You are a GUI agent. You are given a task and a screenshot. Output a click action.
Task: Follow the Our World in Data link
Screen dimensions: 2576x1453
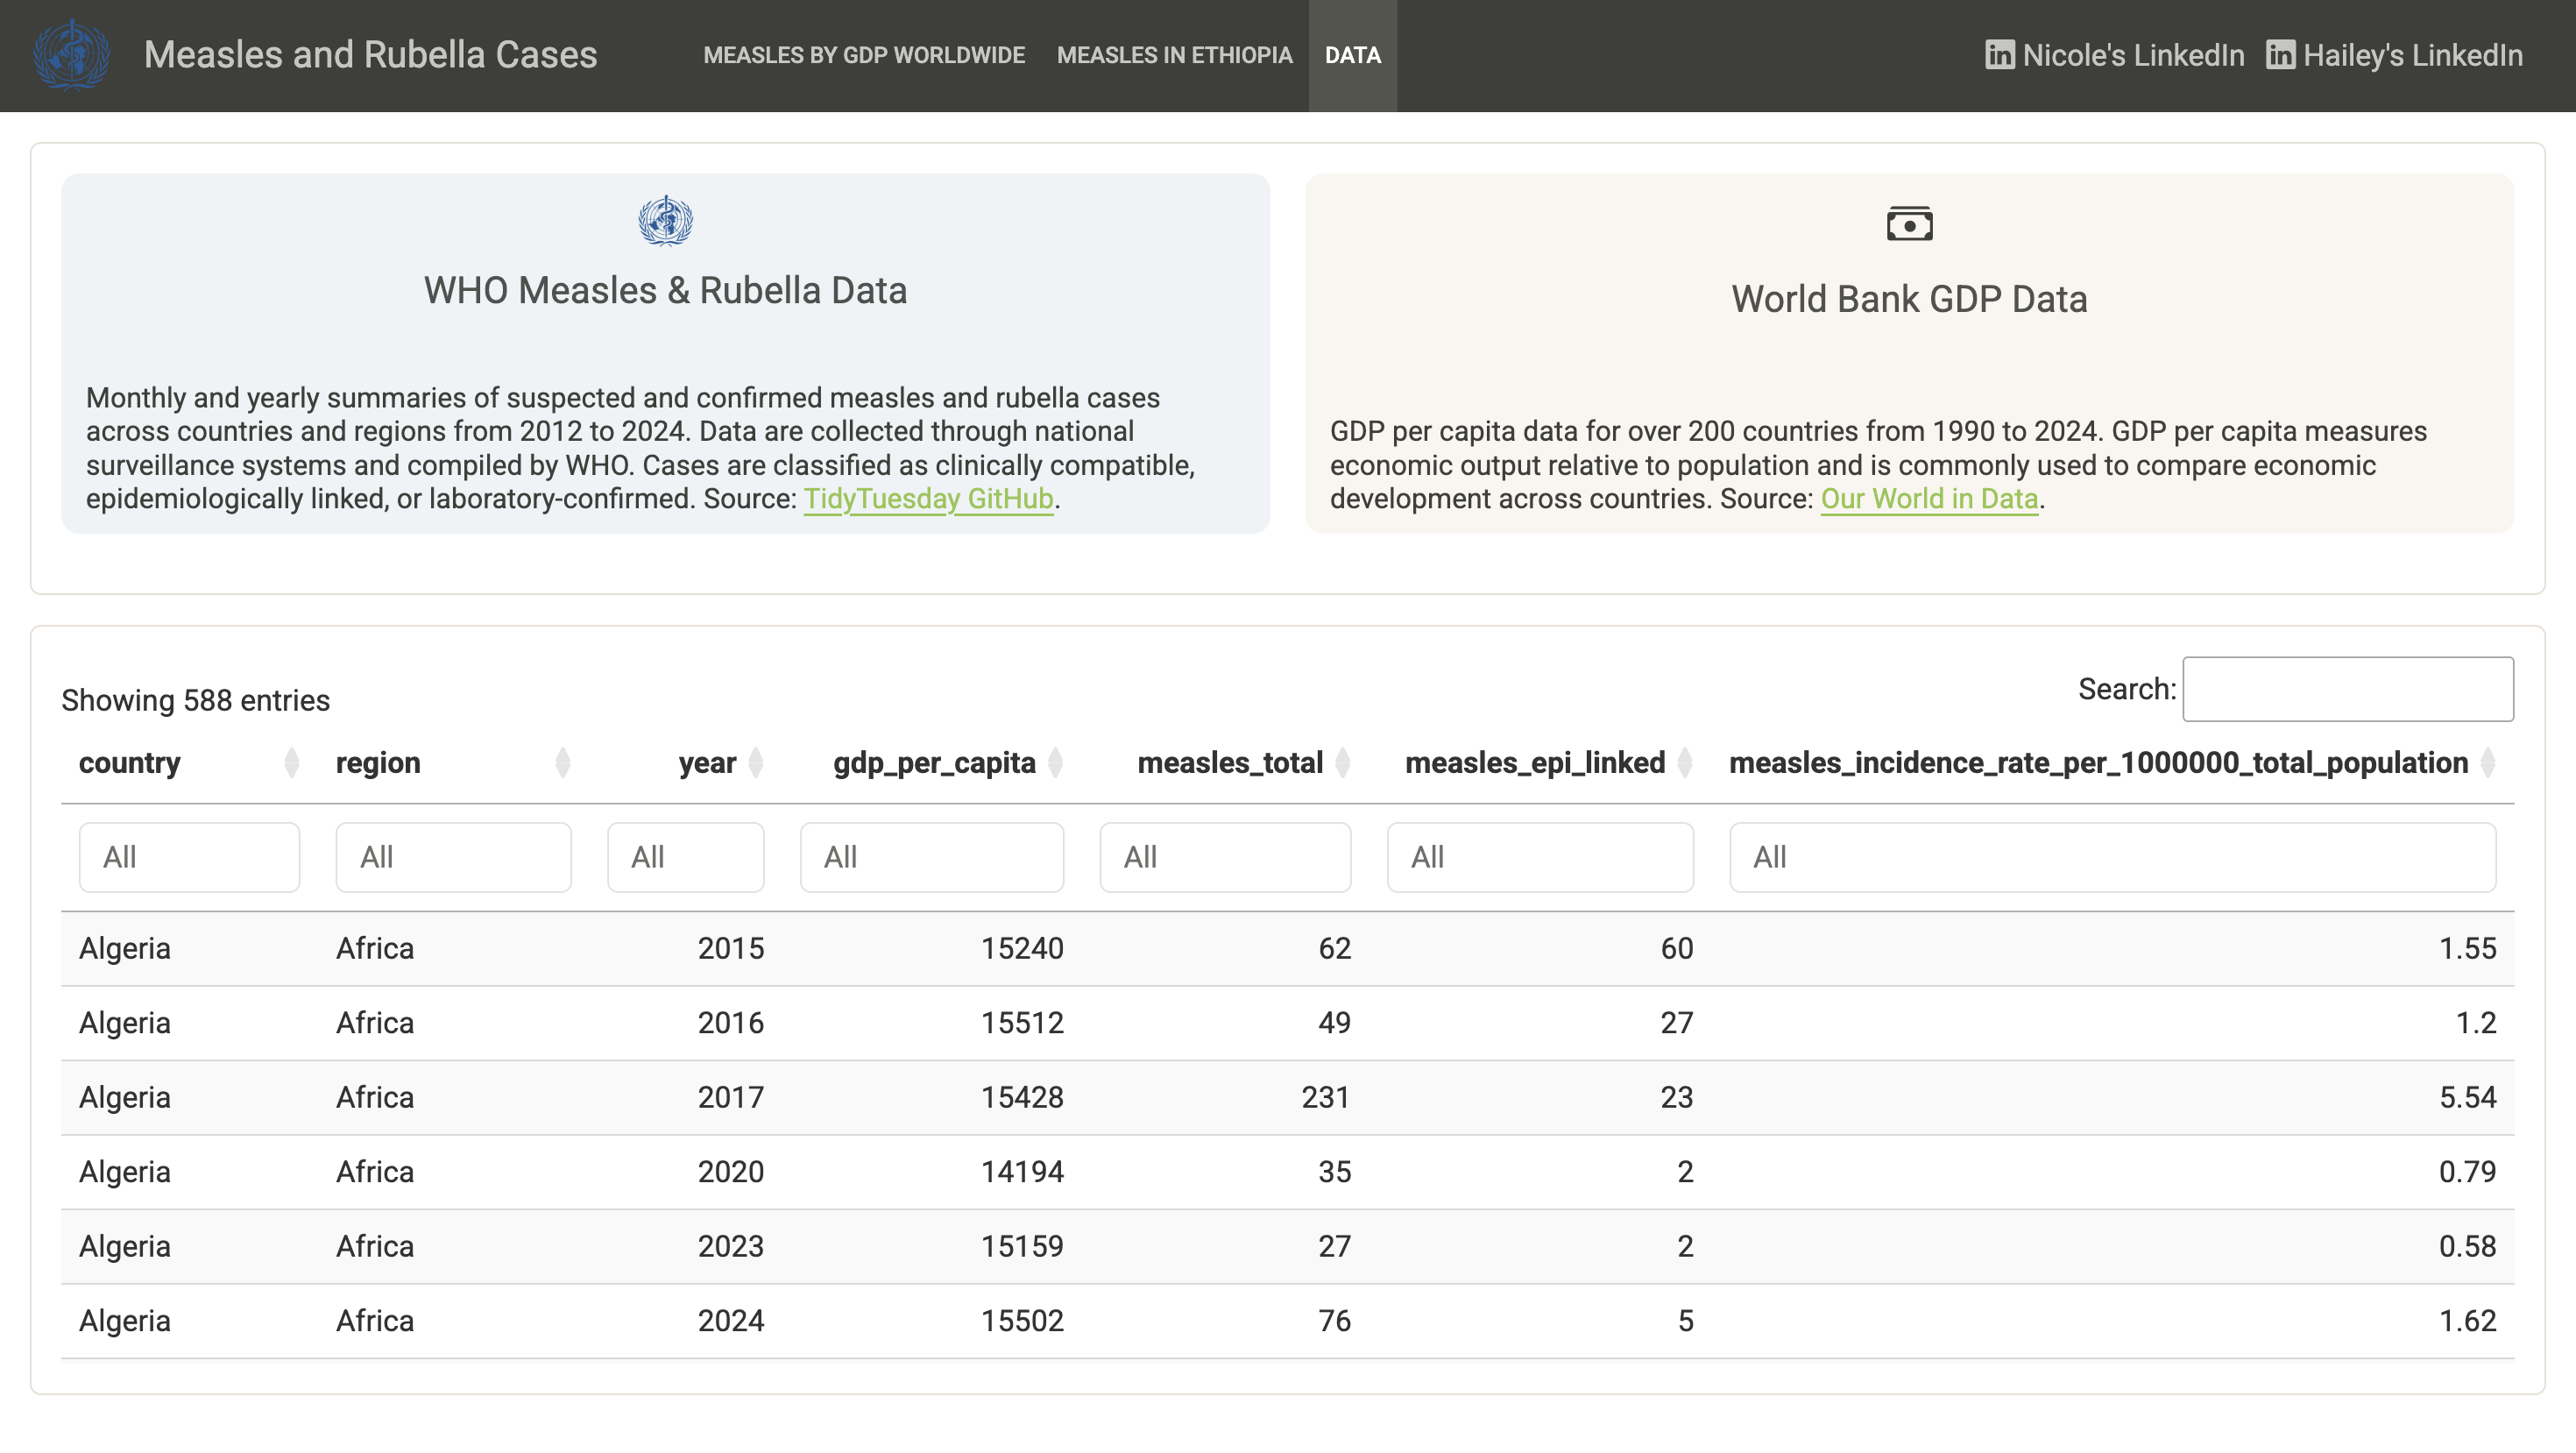pyautogui.click(x=1929, y=498)
